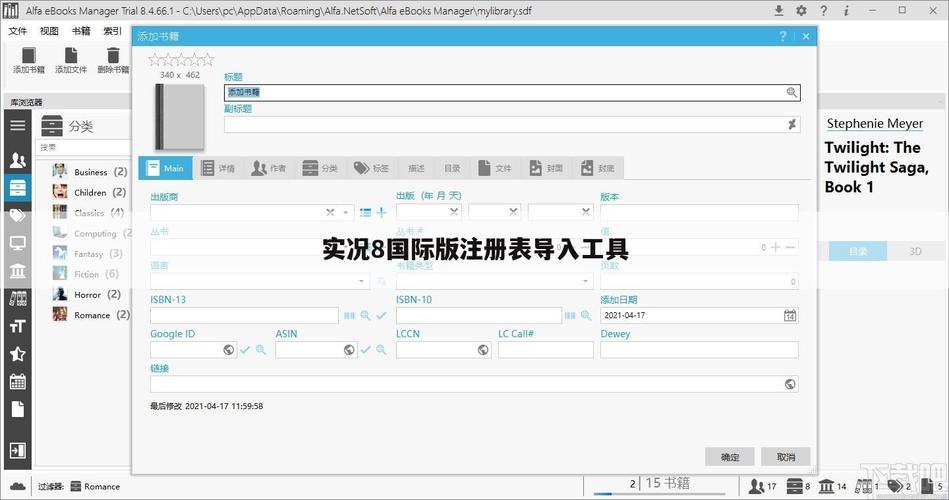
Task: Select the calendar icon in sidebar
Action: pos(18,381)
